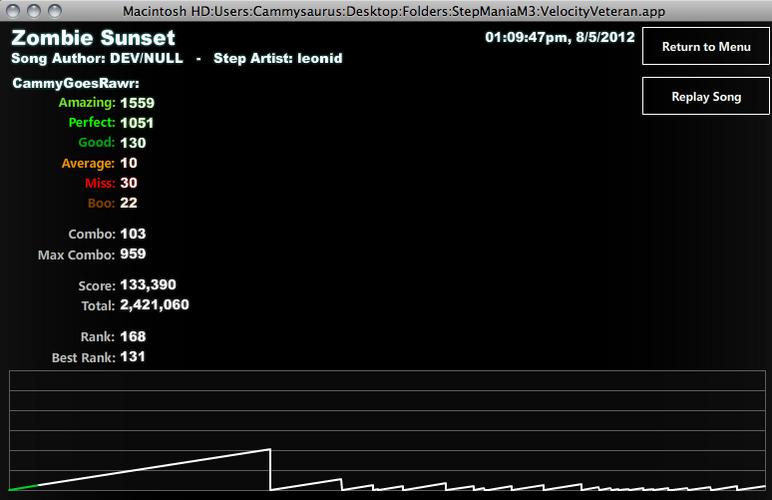Click the tall combo peak on the graph
The height and width of the screenshot is (500, 772).
pos(269,449)
